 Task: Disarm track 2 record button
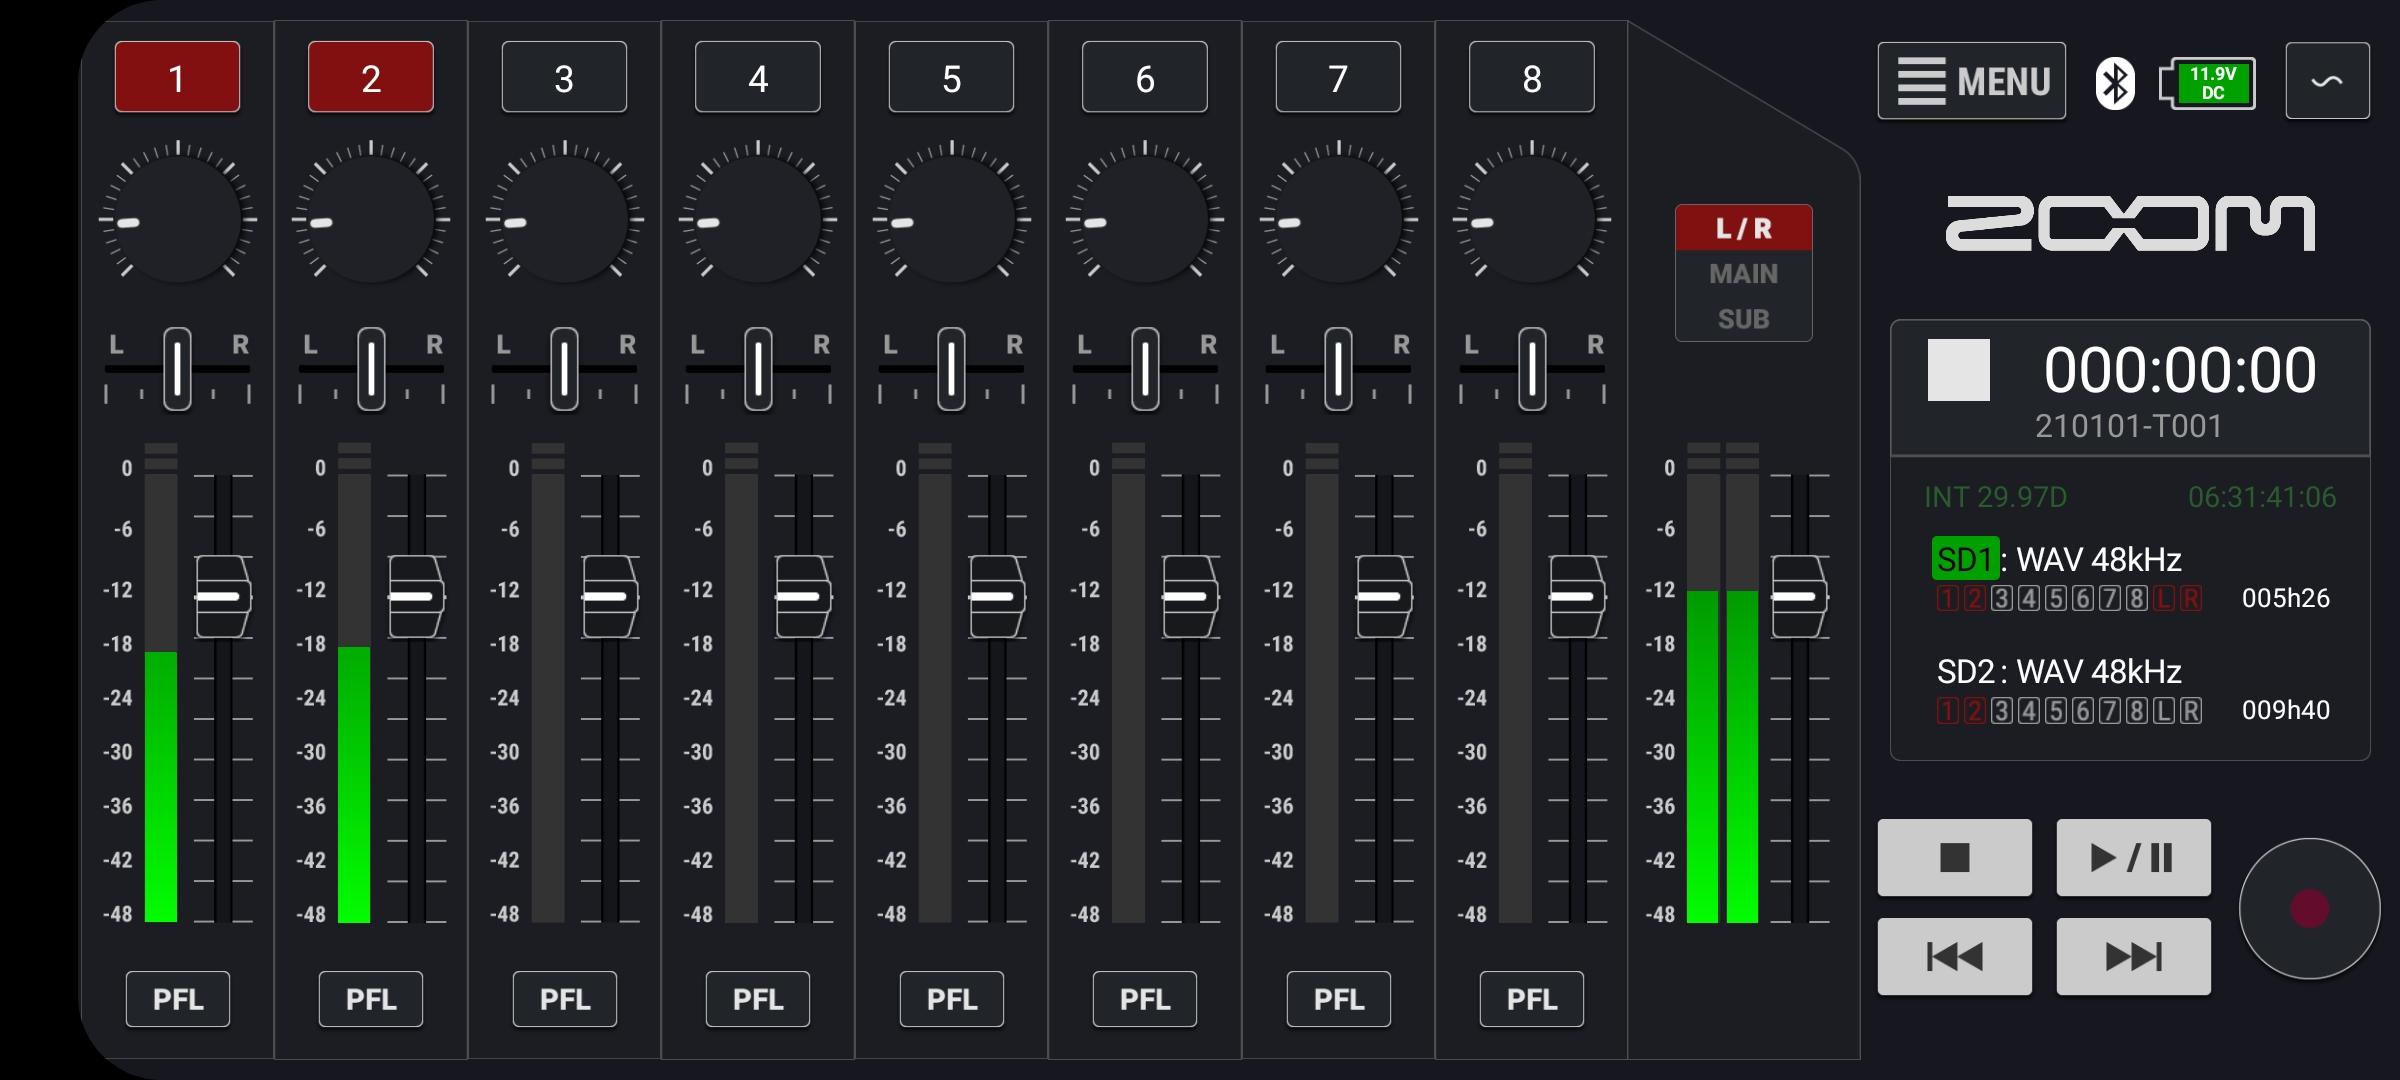371,77
